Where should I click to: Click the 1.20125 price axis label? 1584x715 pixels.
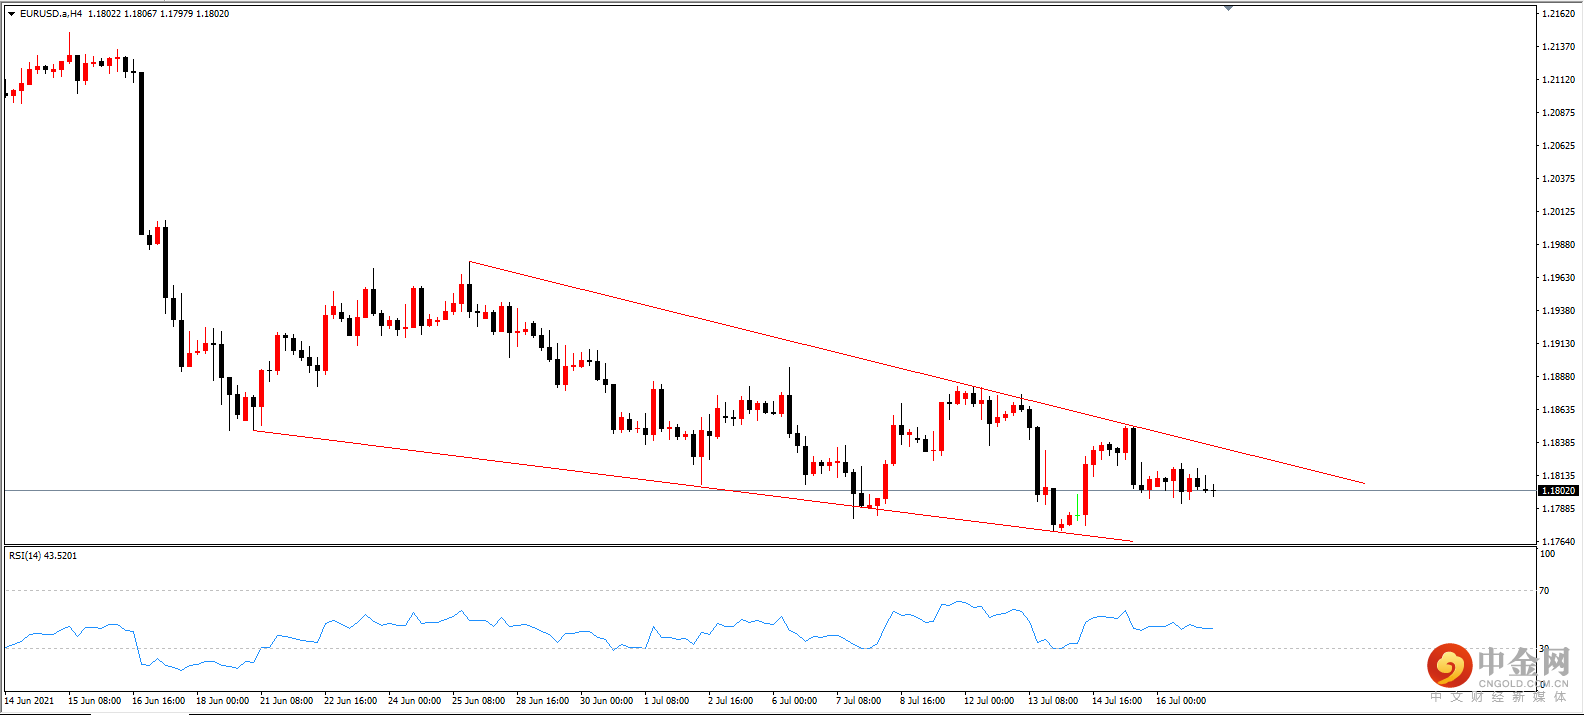point(1558,212)
